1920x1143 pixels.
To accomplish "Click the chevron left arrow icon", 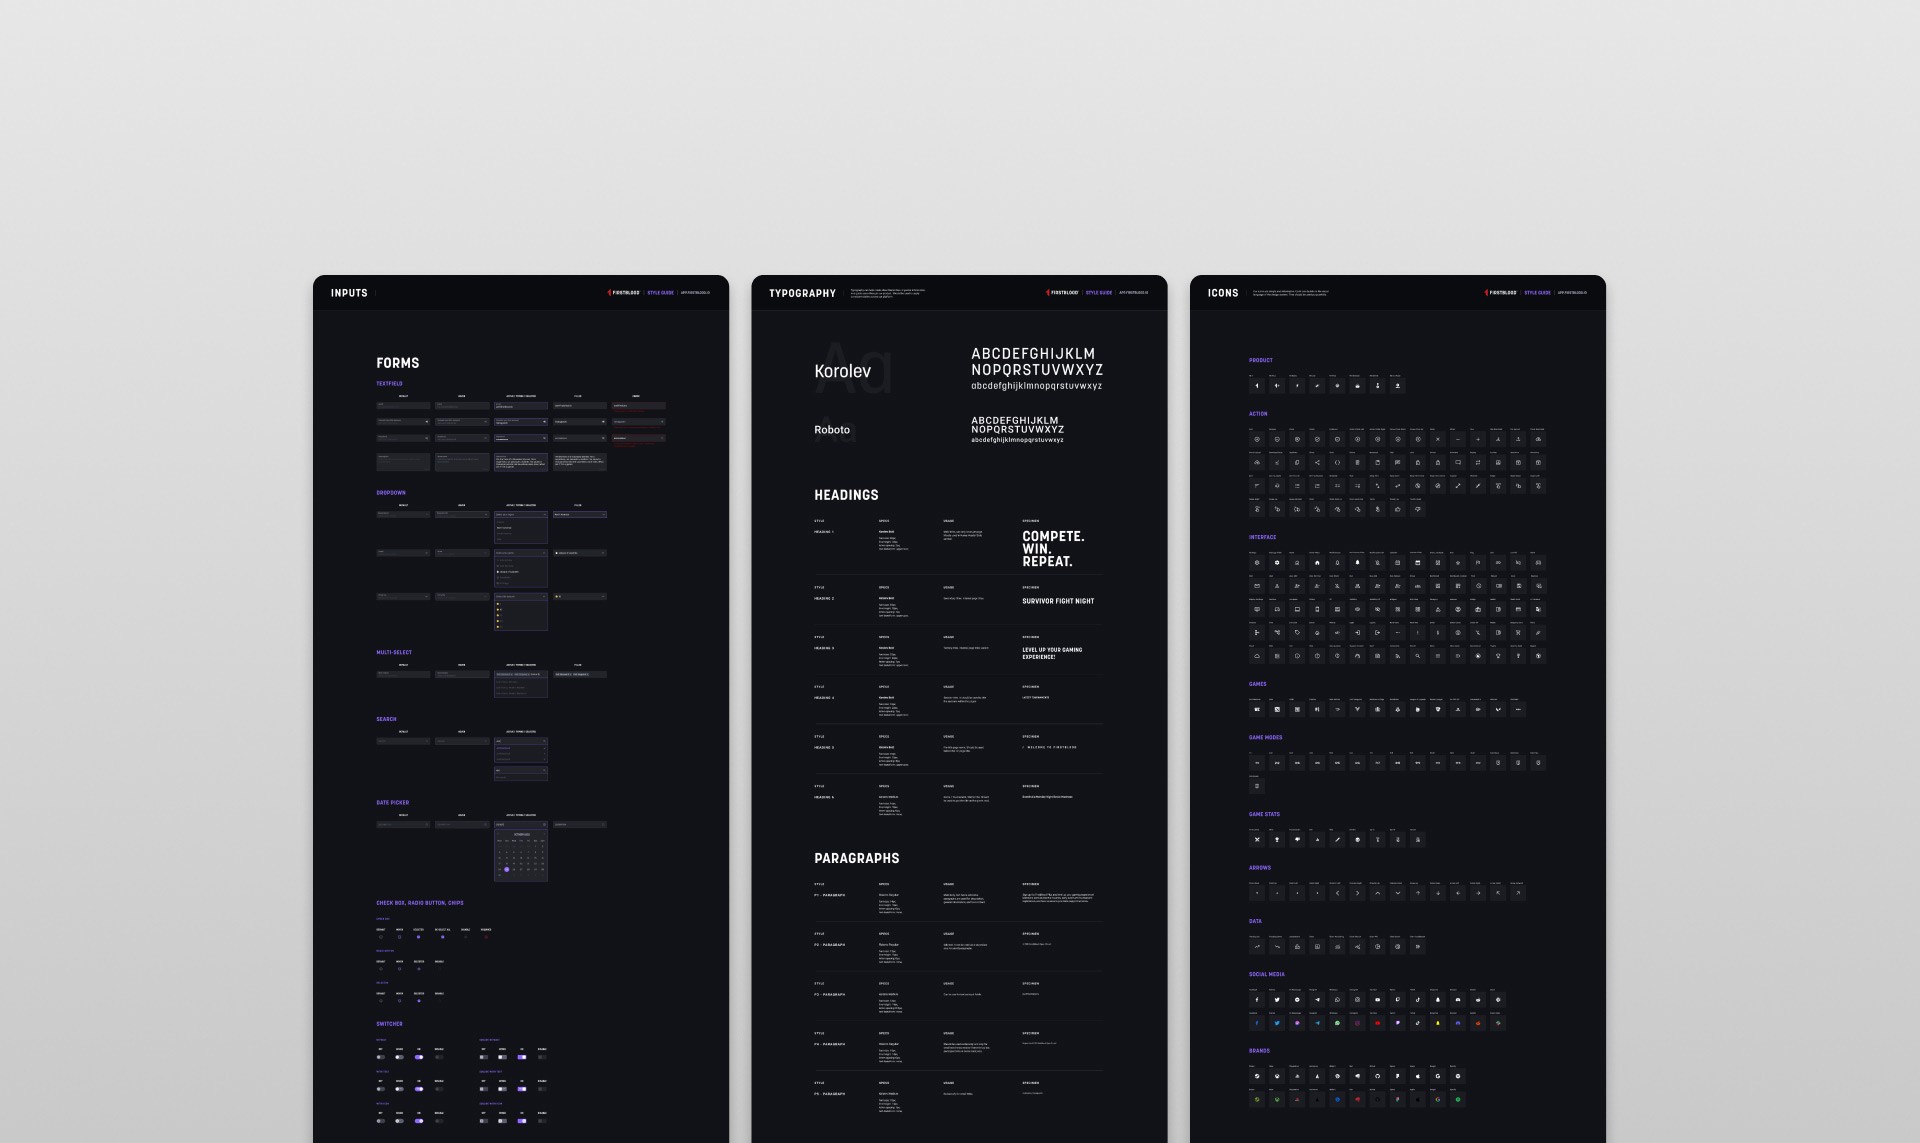I will pyautogui.click(x=1337, y=893).
